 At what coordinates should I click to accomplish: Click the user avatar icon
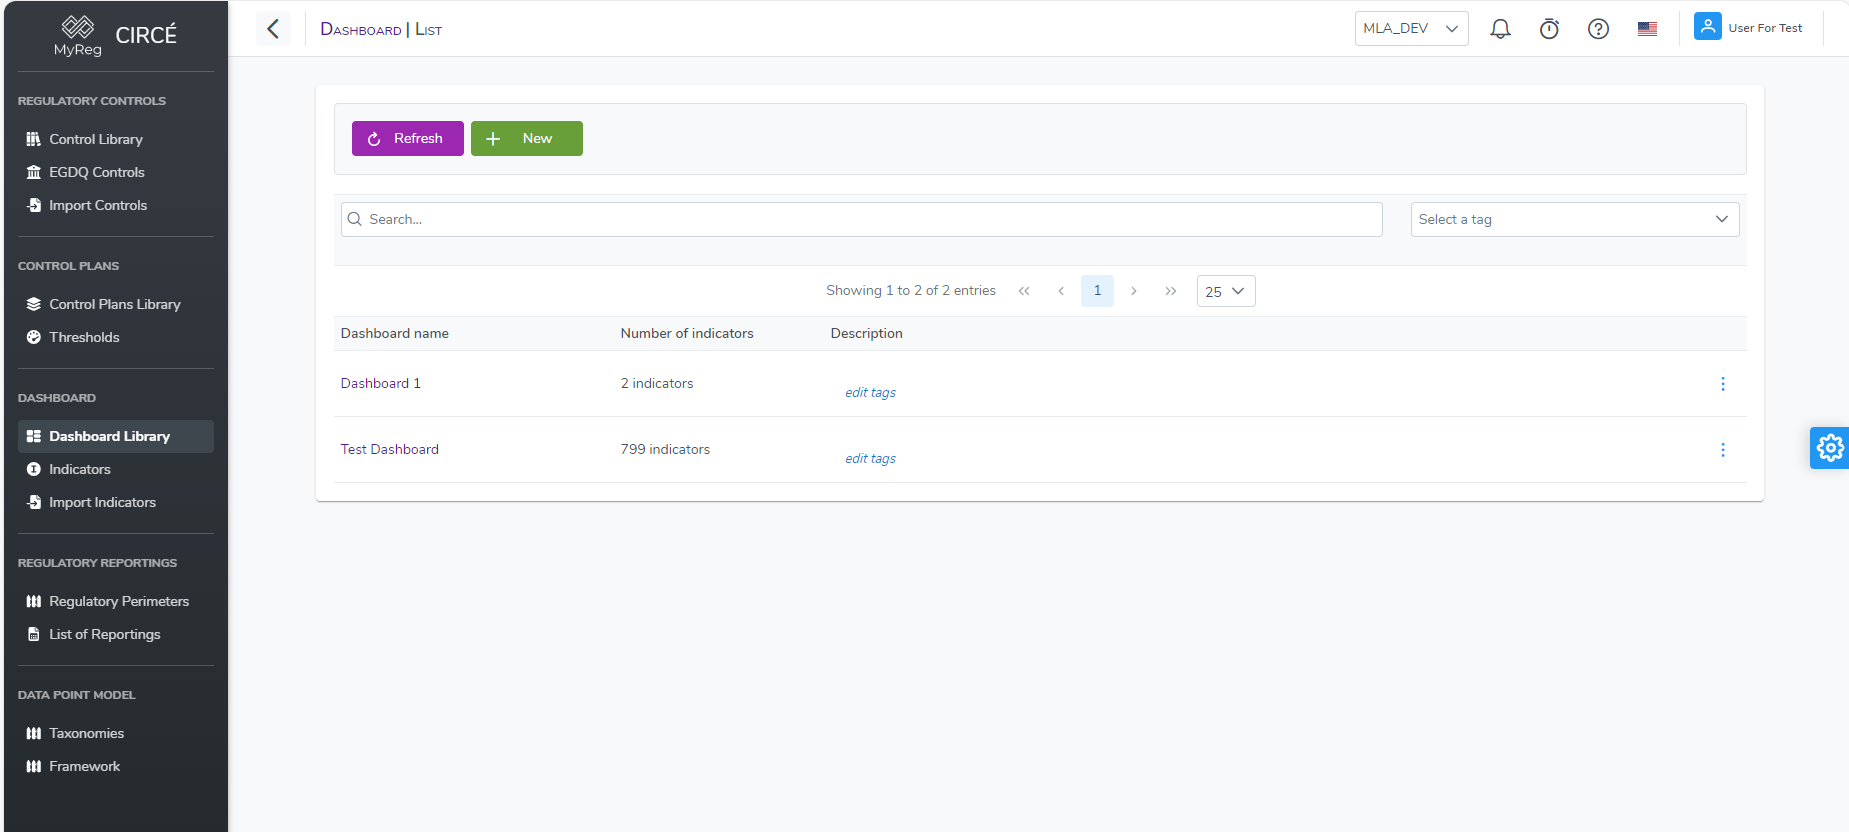pos(1707,26)
